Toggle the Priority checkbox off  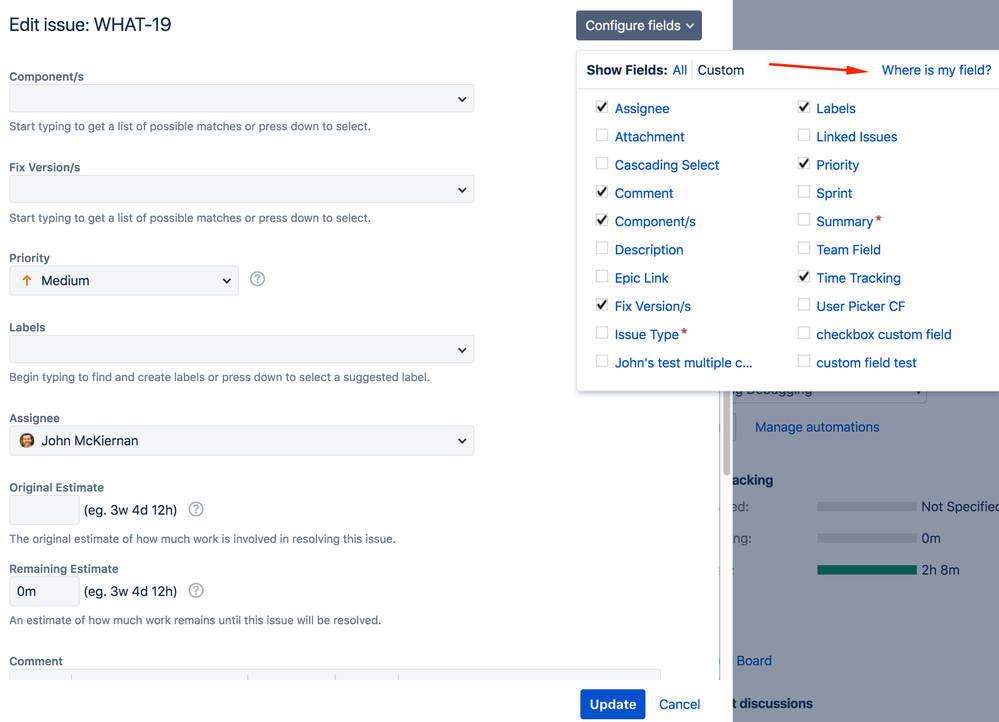pos(804,163)
